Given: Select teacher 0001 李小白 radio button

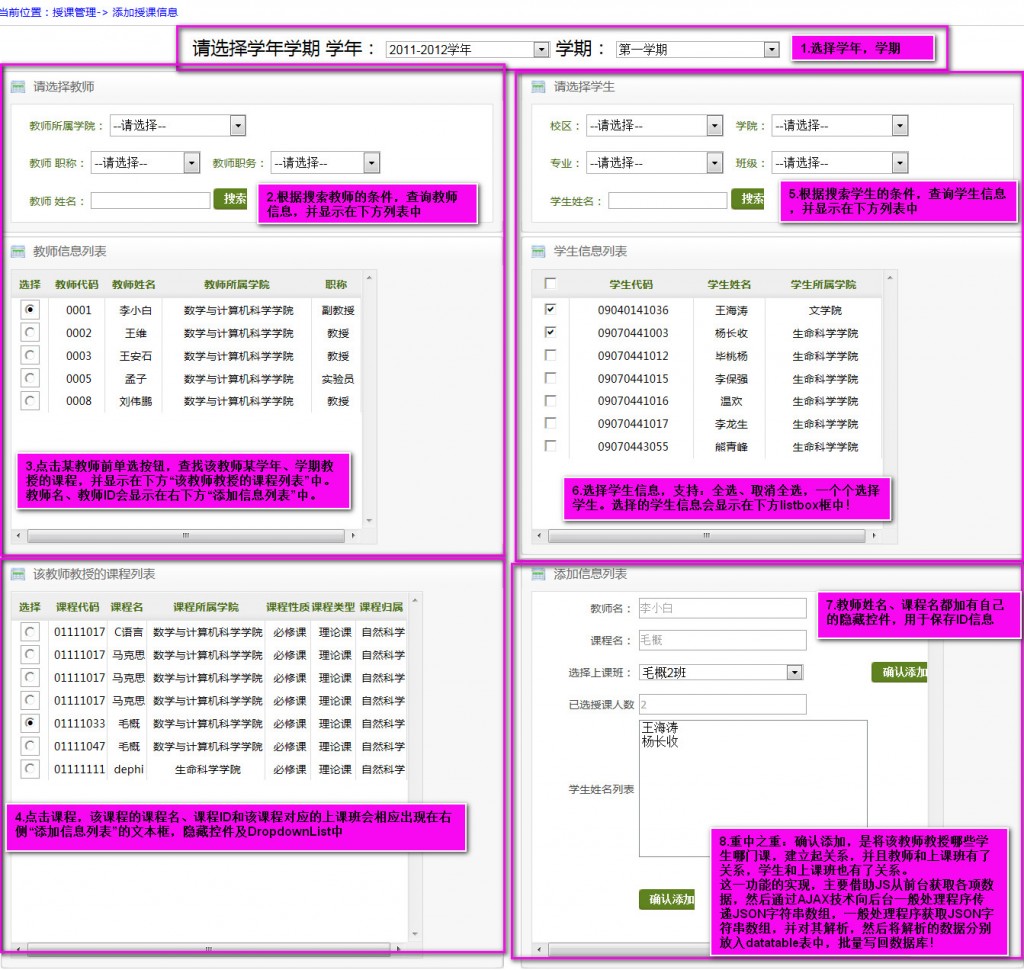Looking at the screenshot, I should (30, 309).
